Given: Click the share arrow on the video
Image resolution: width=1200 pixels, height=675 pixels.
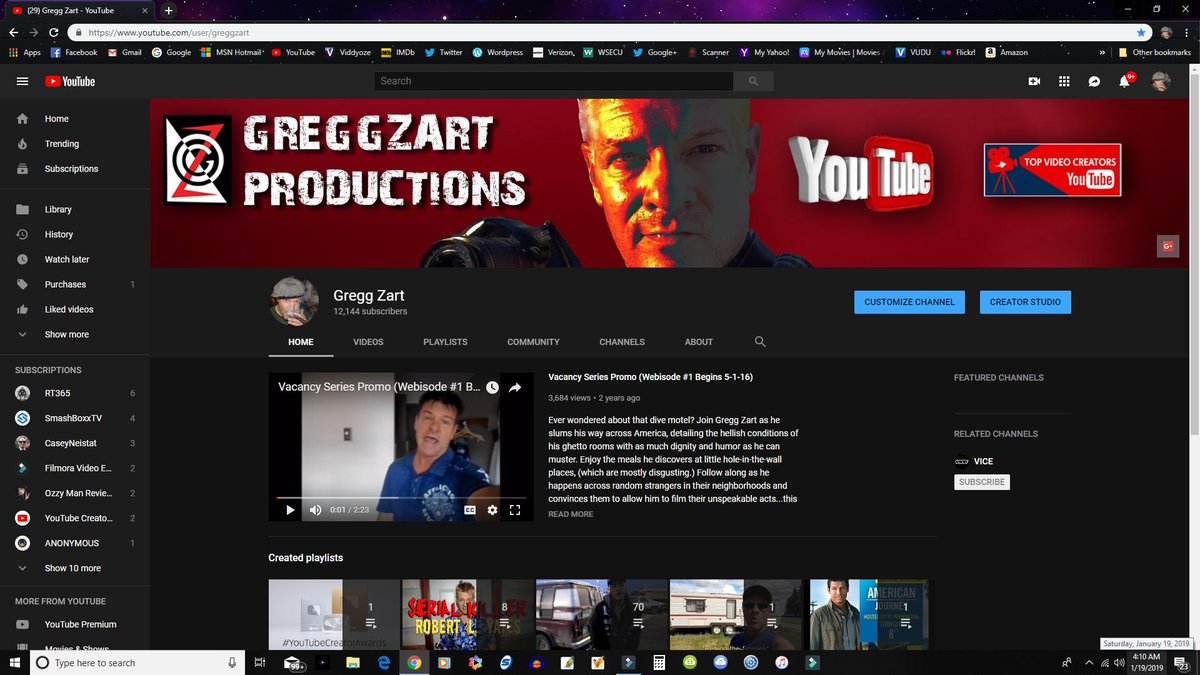Looking at the screenshot, I should click(x=515, y=387).
